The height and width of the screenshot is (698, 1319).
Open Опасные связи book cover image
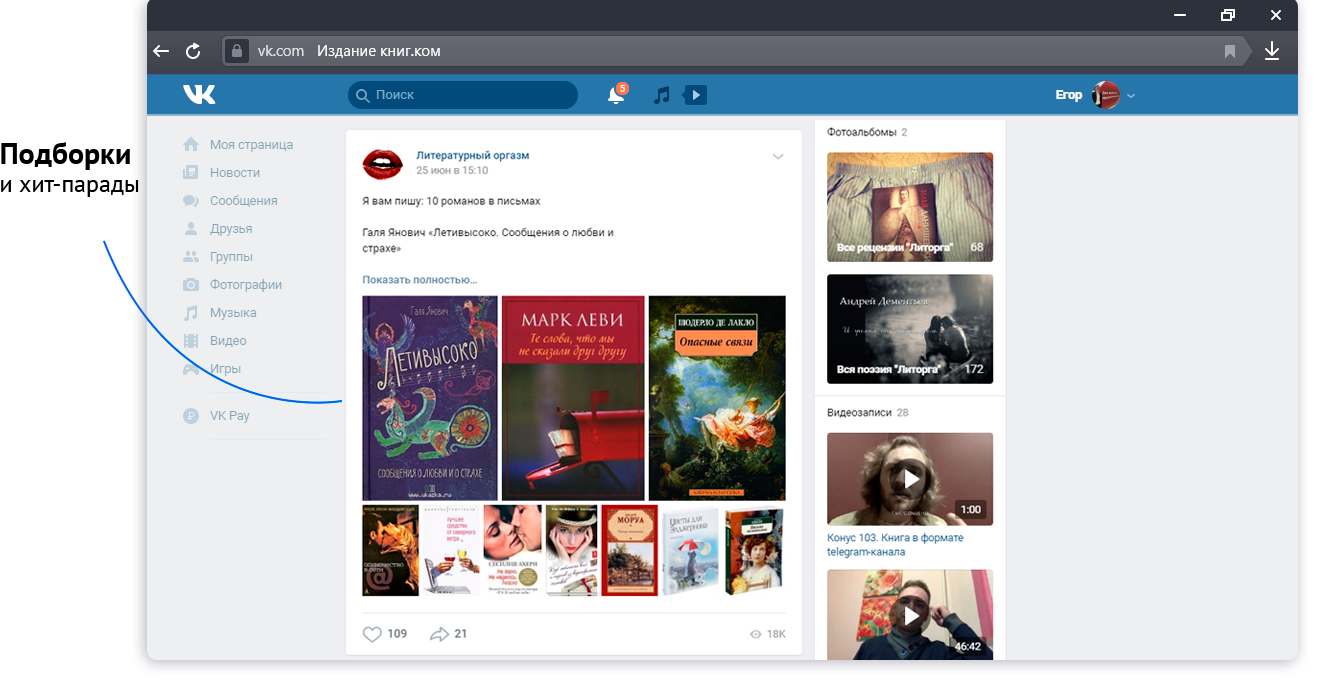717,398
